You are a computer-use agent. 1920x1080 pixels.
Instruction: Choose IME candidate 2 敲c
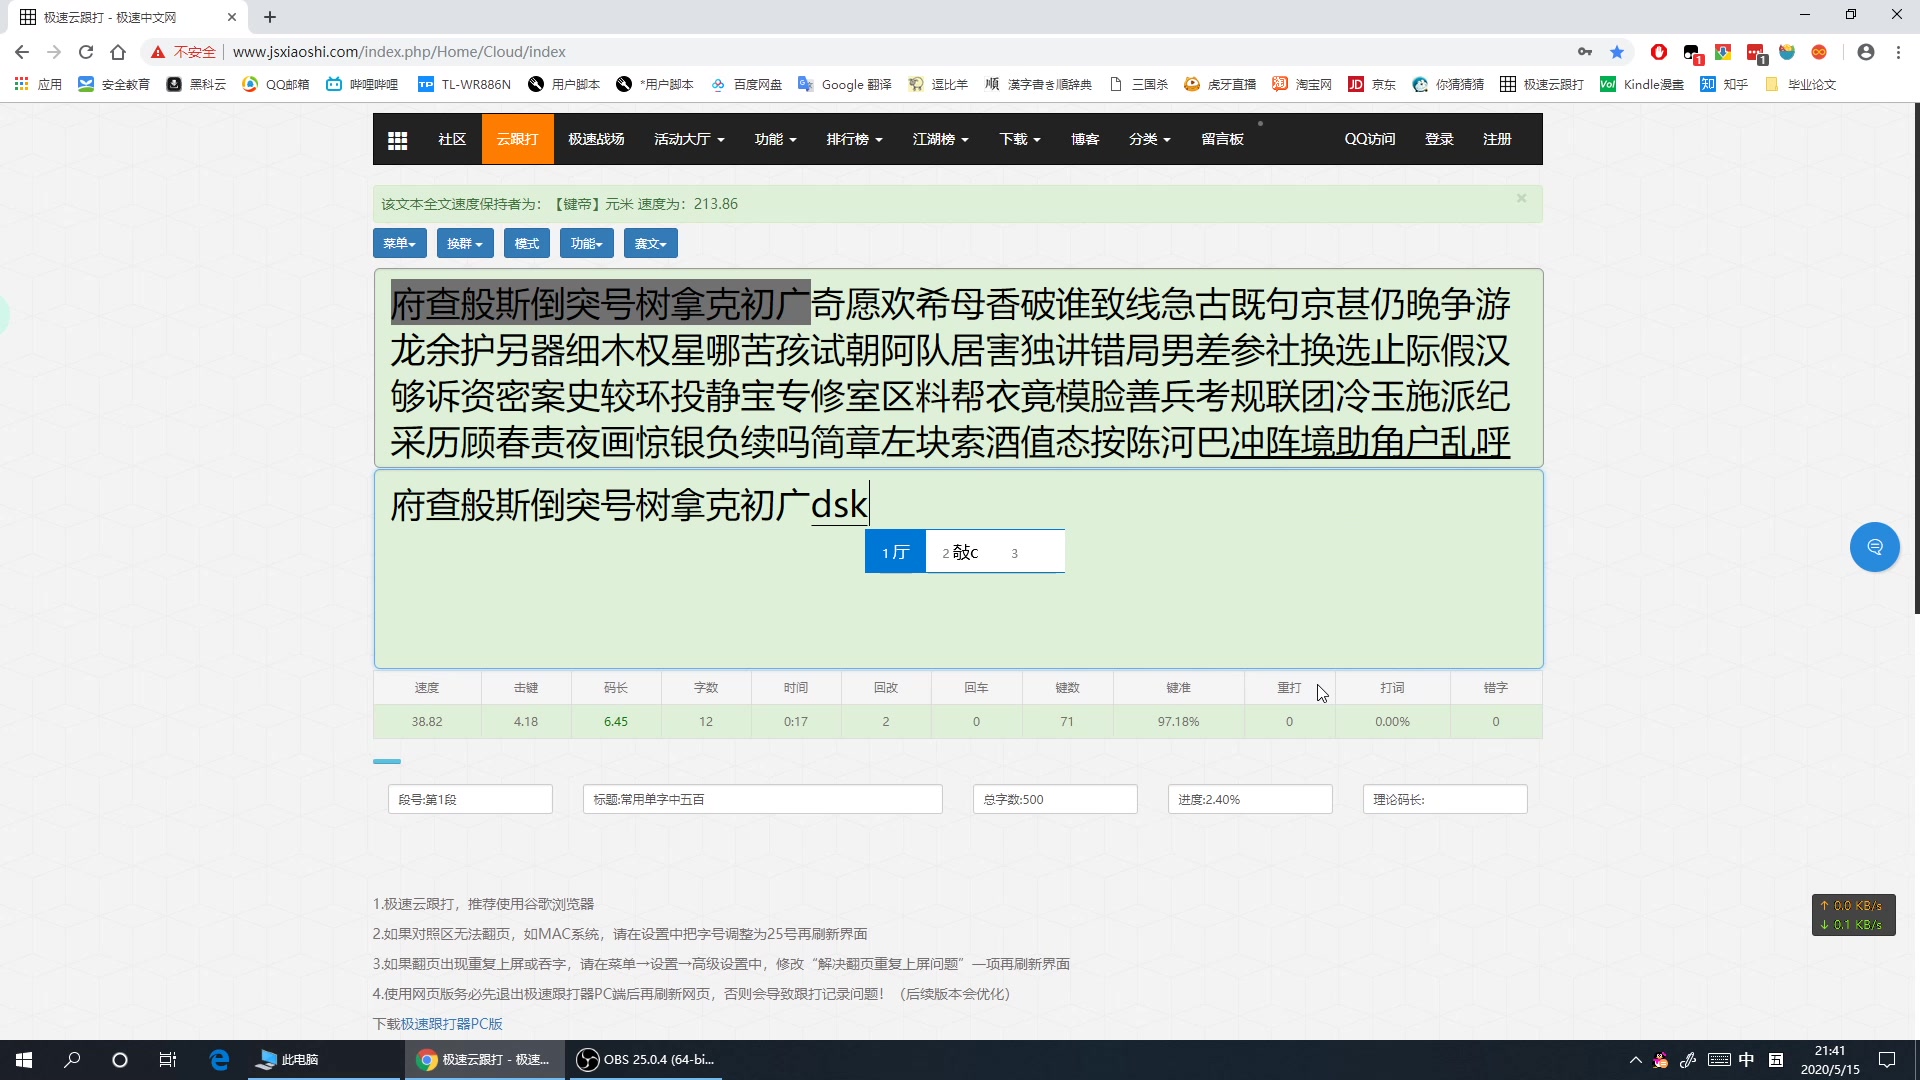(961, 552)
